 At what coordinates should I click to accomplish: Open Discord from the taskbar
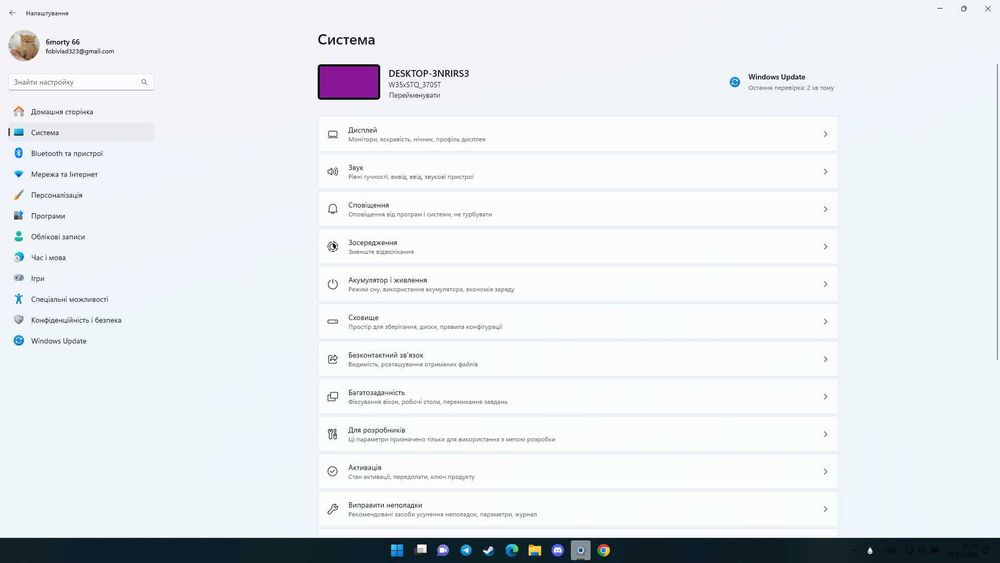tap(558, 550)
